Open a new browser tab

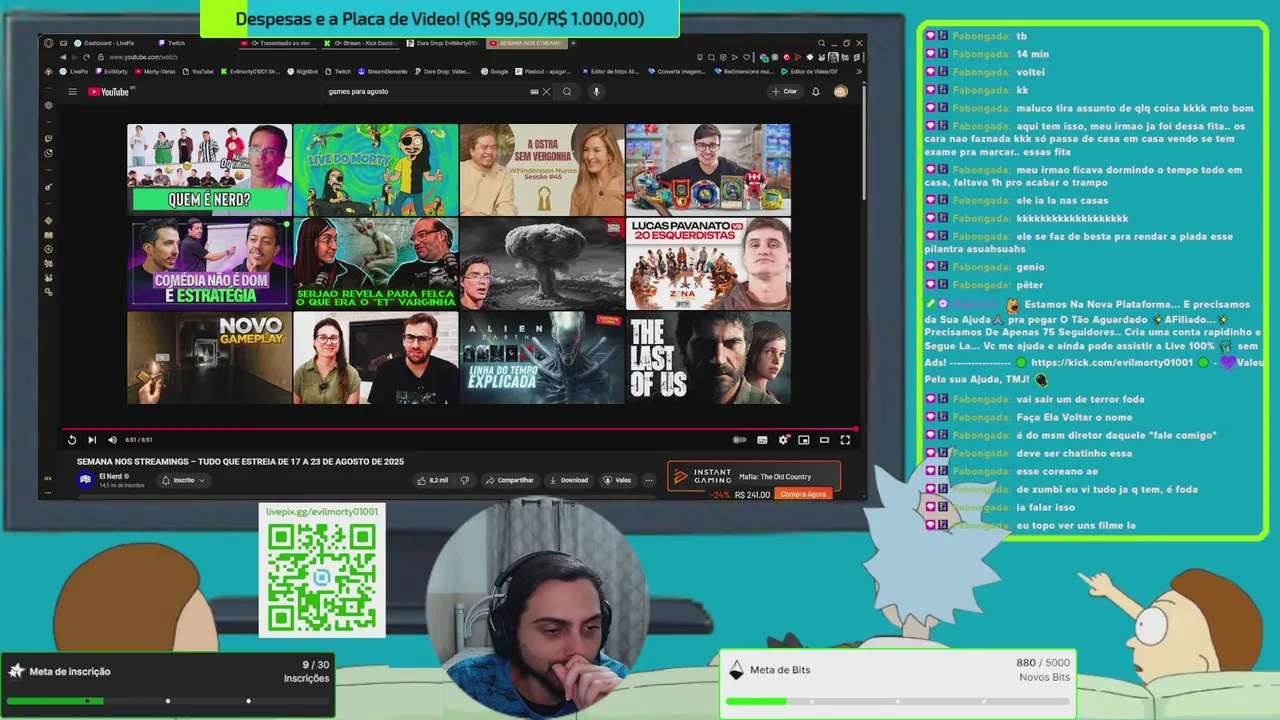click(x=573, y=43)
